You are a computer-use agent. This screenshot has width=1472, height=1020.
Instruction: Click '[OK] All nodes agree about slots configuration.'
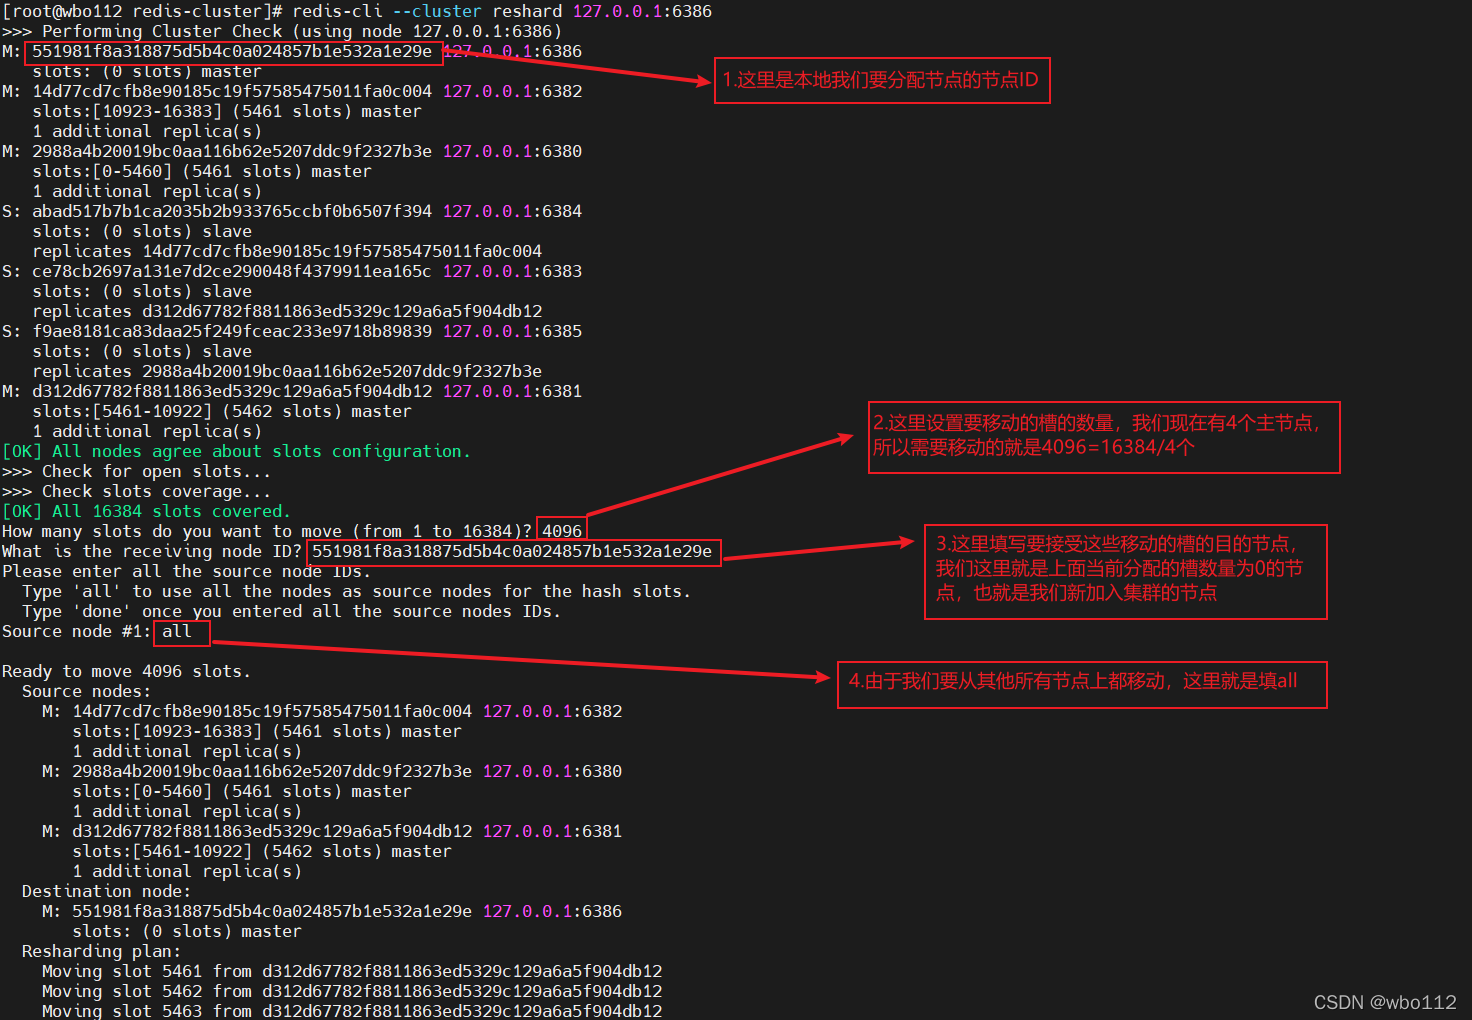(236, 451)
